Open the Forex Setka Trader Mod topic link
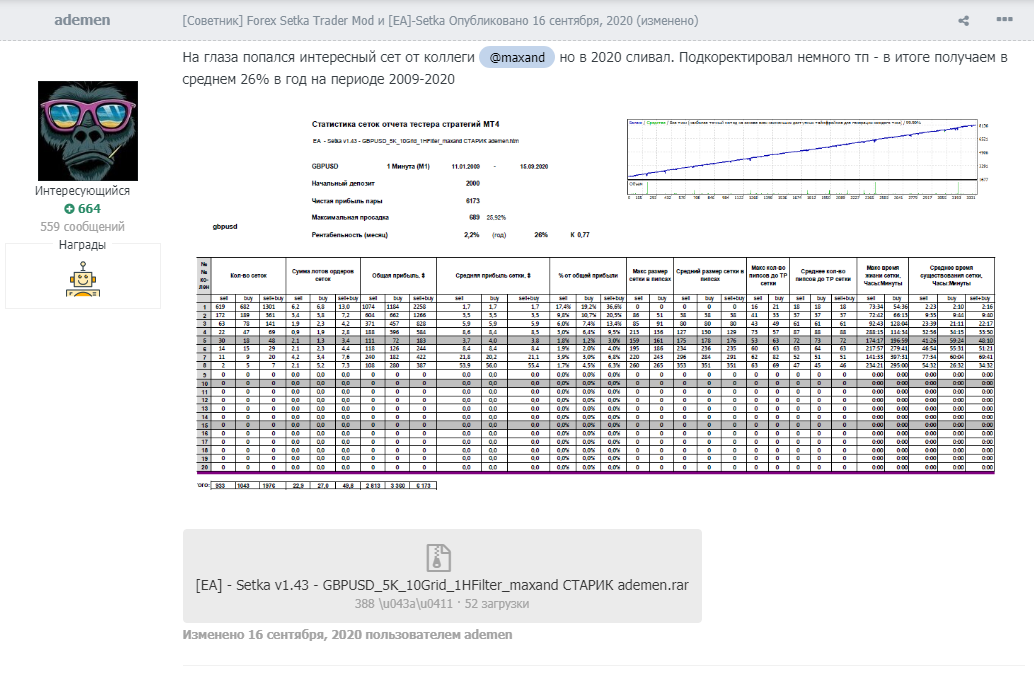Screen dimensions: 1034x685 pos(313,20)
